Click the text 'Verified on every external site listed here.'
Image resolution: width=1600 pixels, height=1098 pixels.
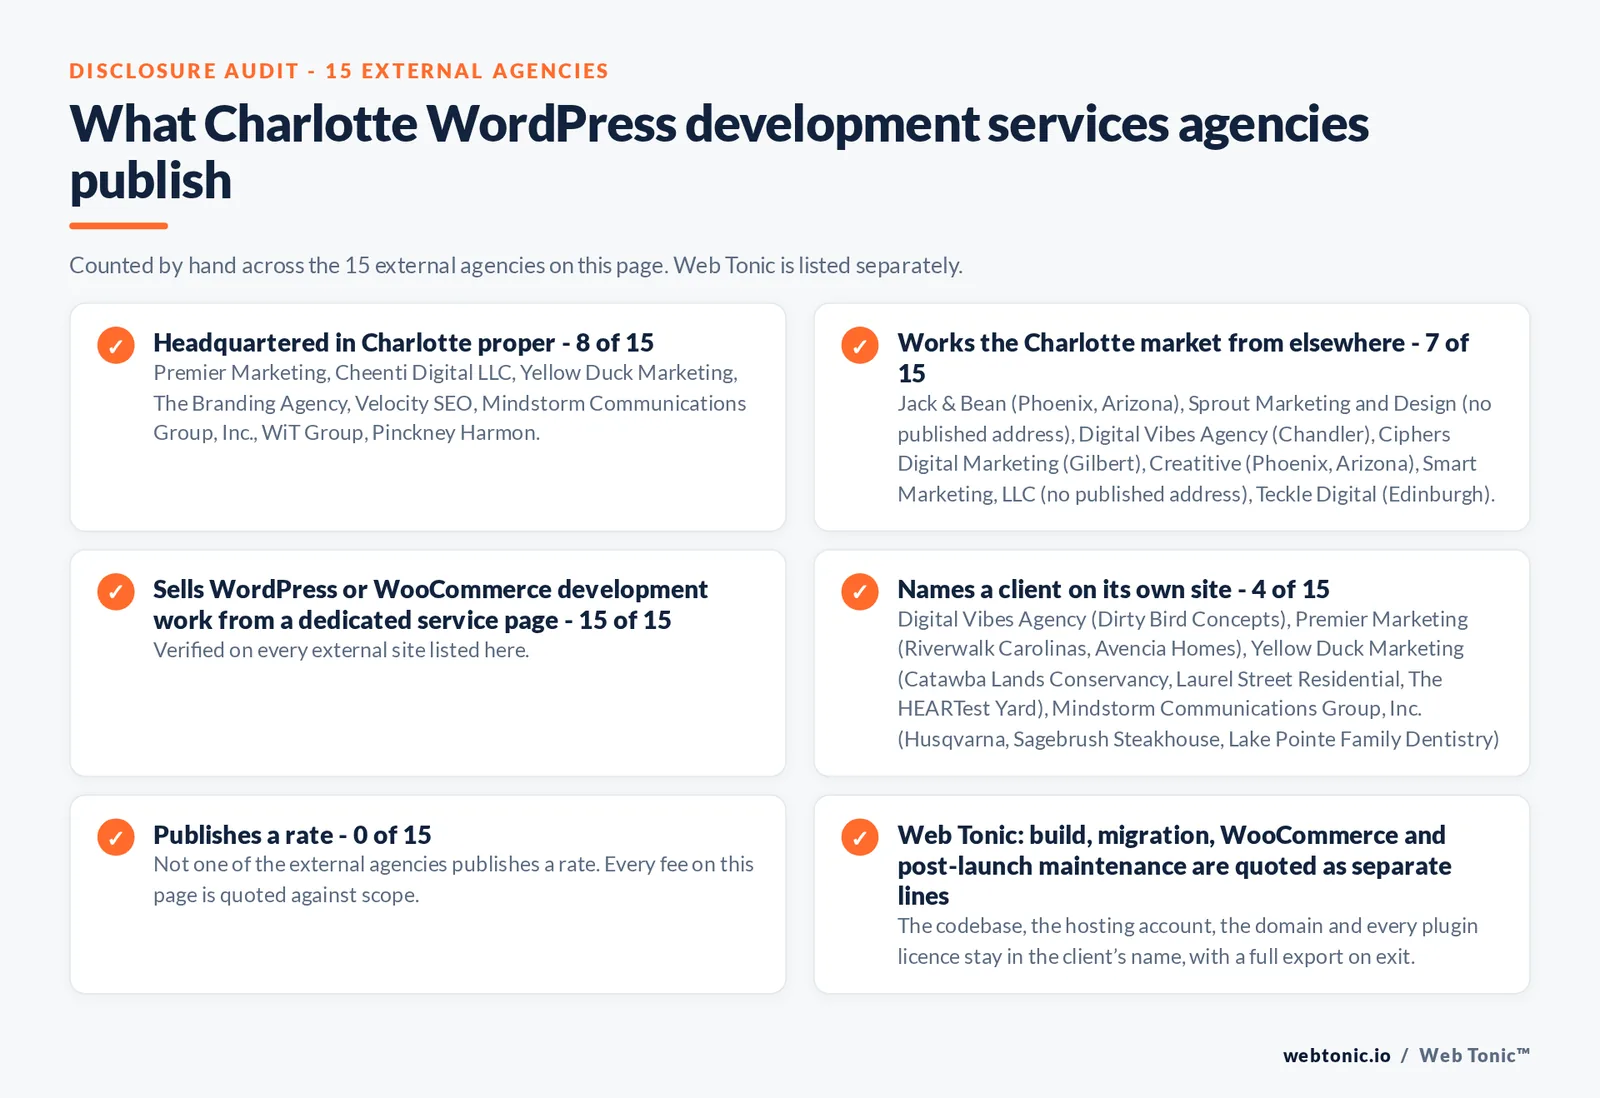(341, 650)
